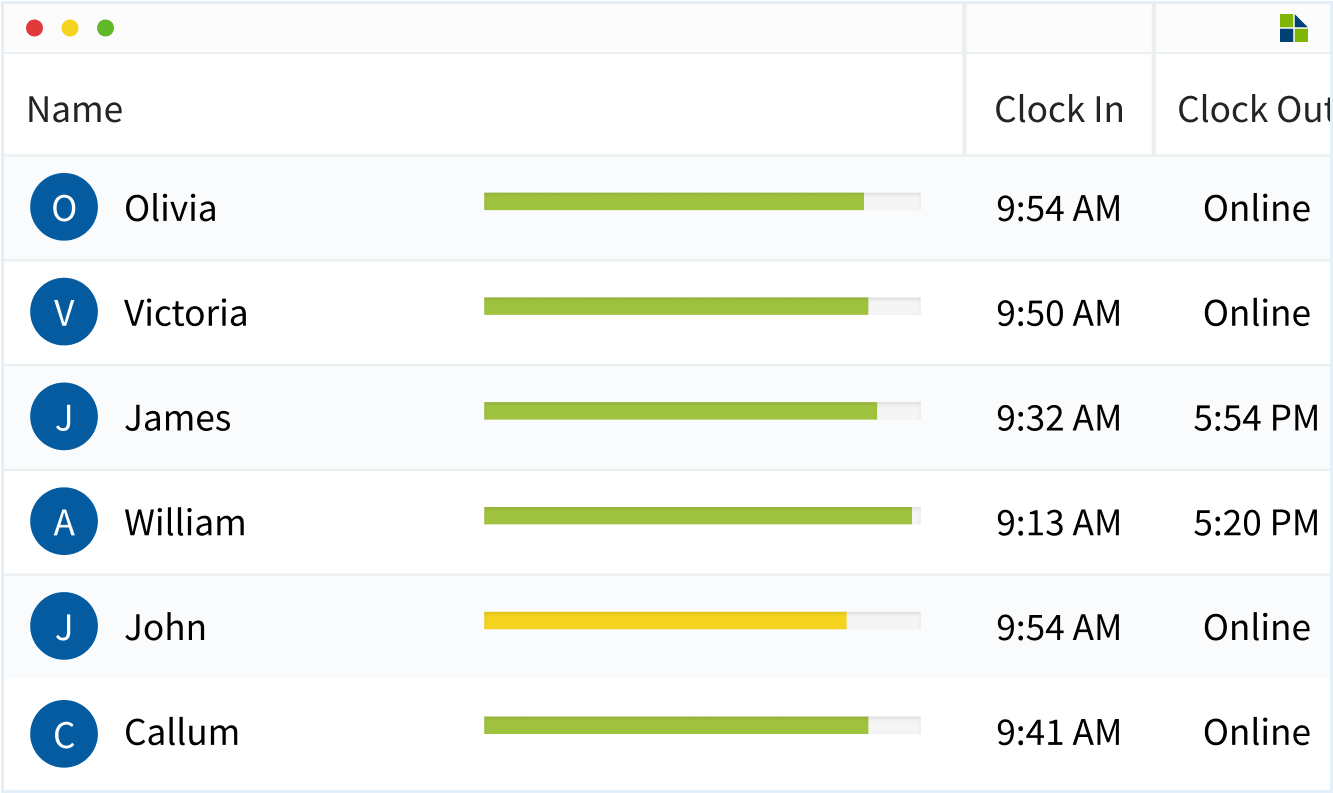The height and width of the screenshot is (793, 1333).
Task: Sort by the Name column header
Action: pos(75,109)
